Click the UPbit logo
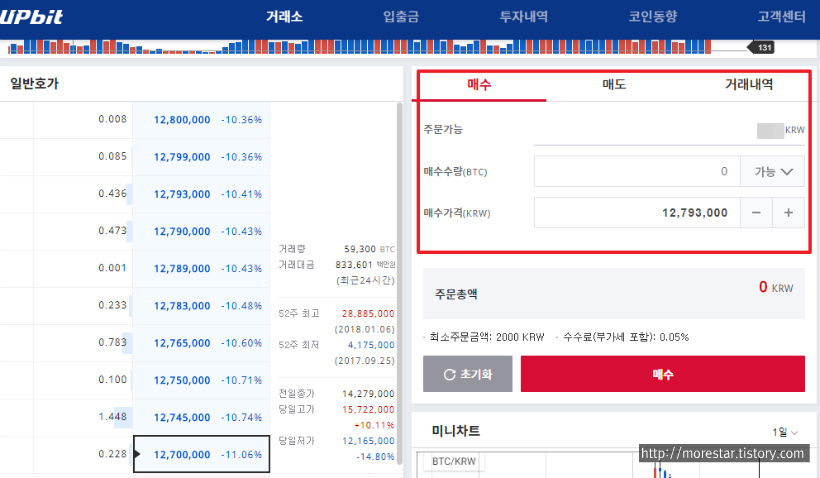Image resolution: width=820 pixels, height=478 pixels. [31, 17]
